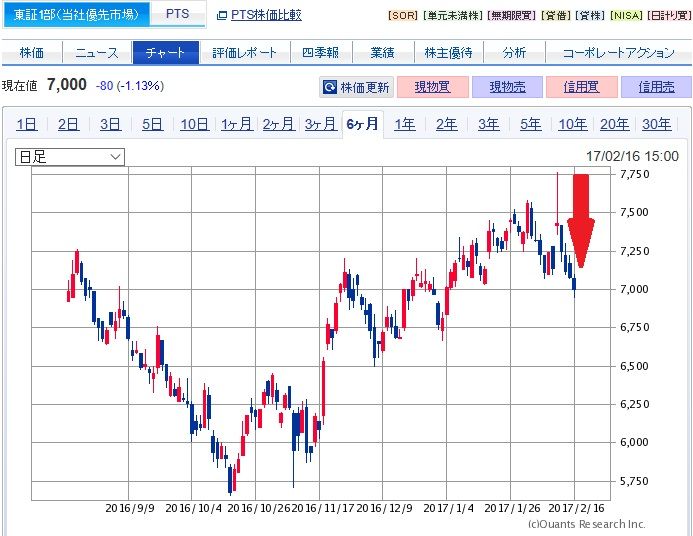The width and height of the screenshot is (693, 536).
Task: Click the 株価更新 button
Action: point(356,87)
